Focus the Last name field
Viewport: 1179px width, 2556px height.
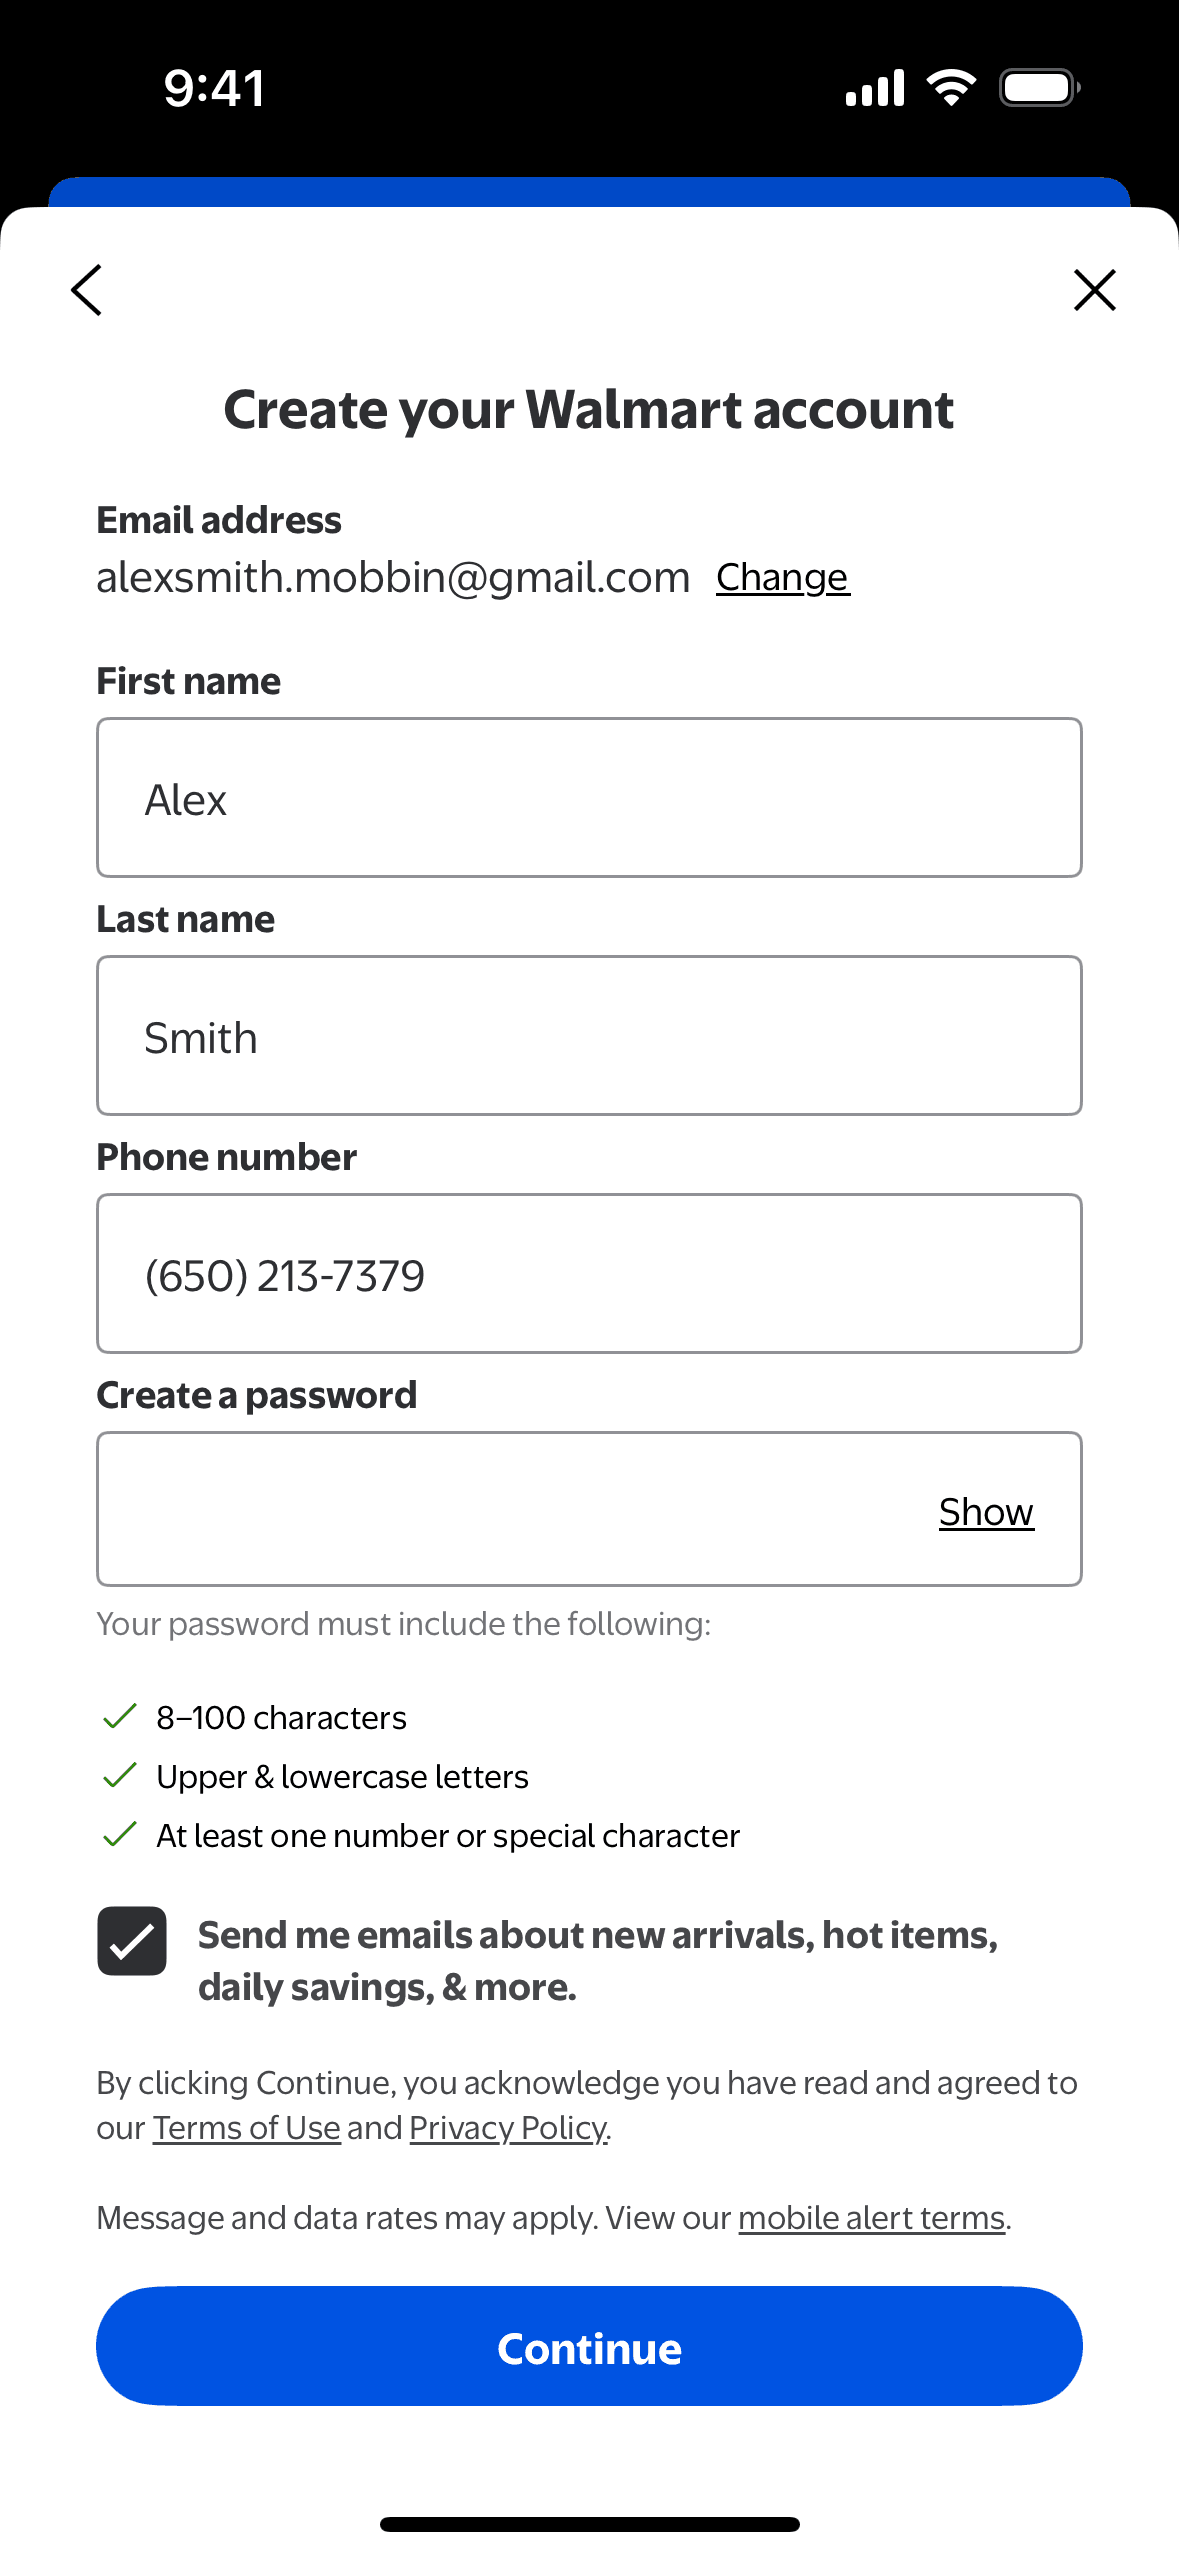(589, 1036)
